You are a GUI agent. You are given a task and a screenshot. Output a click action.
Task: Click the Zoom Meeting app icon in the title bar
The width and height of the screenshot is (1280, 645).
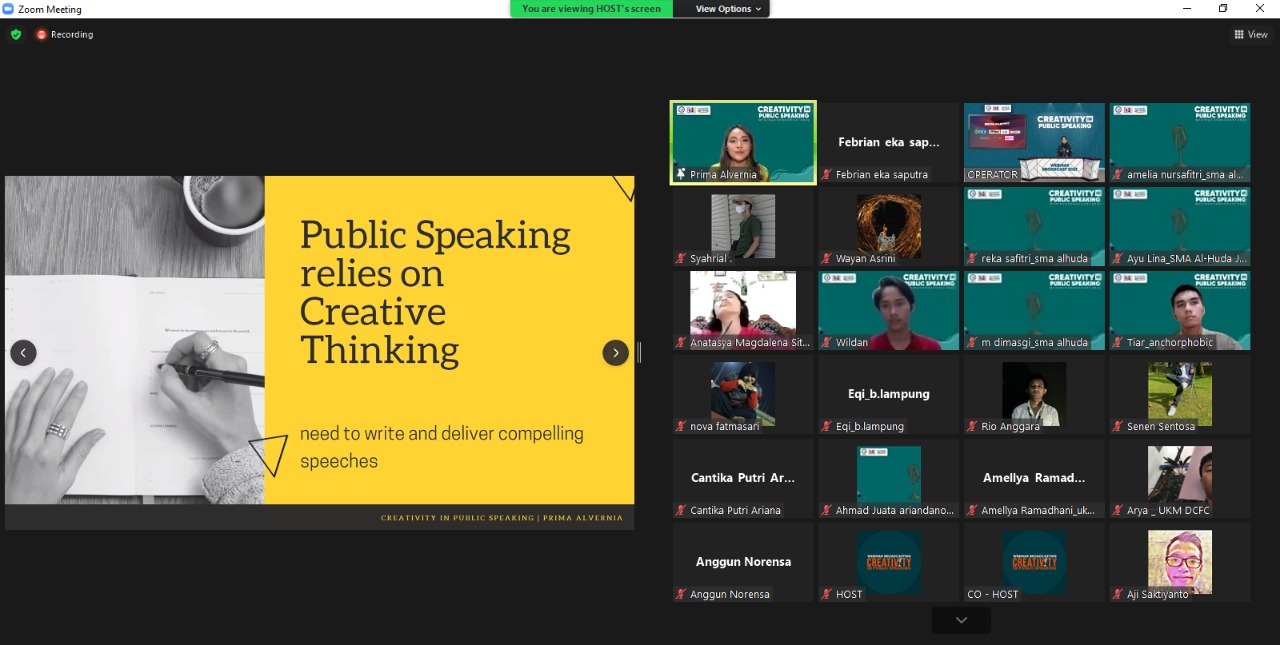click(x=8, y=9)
